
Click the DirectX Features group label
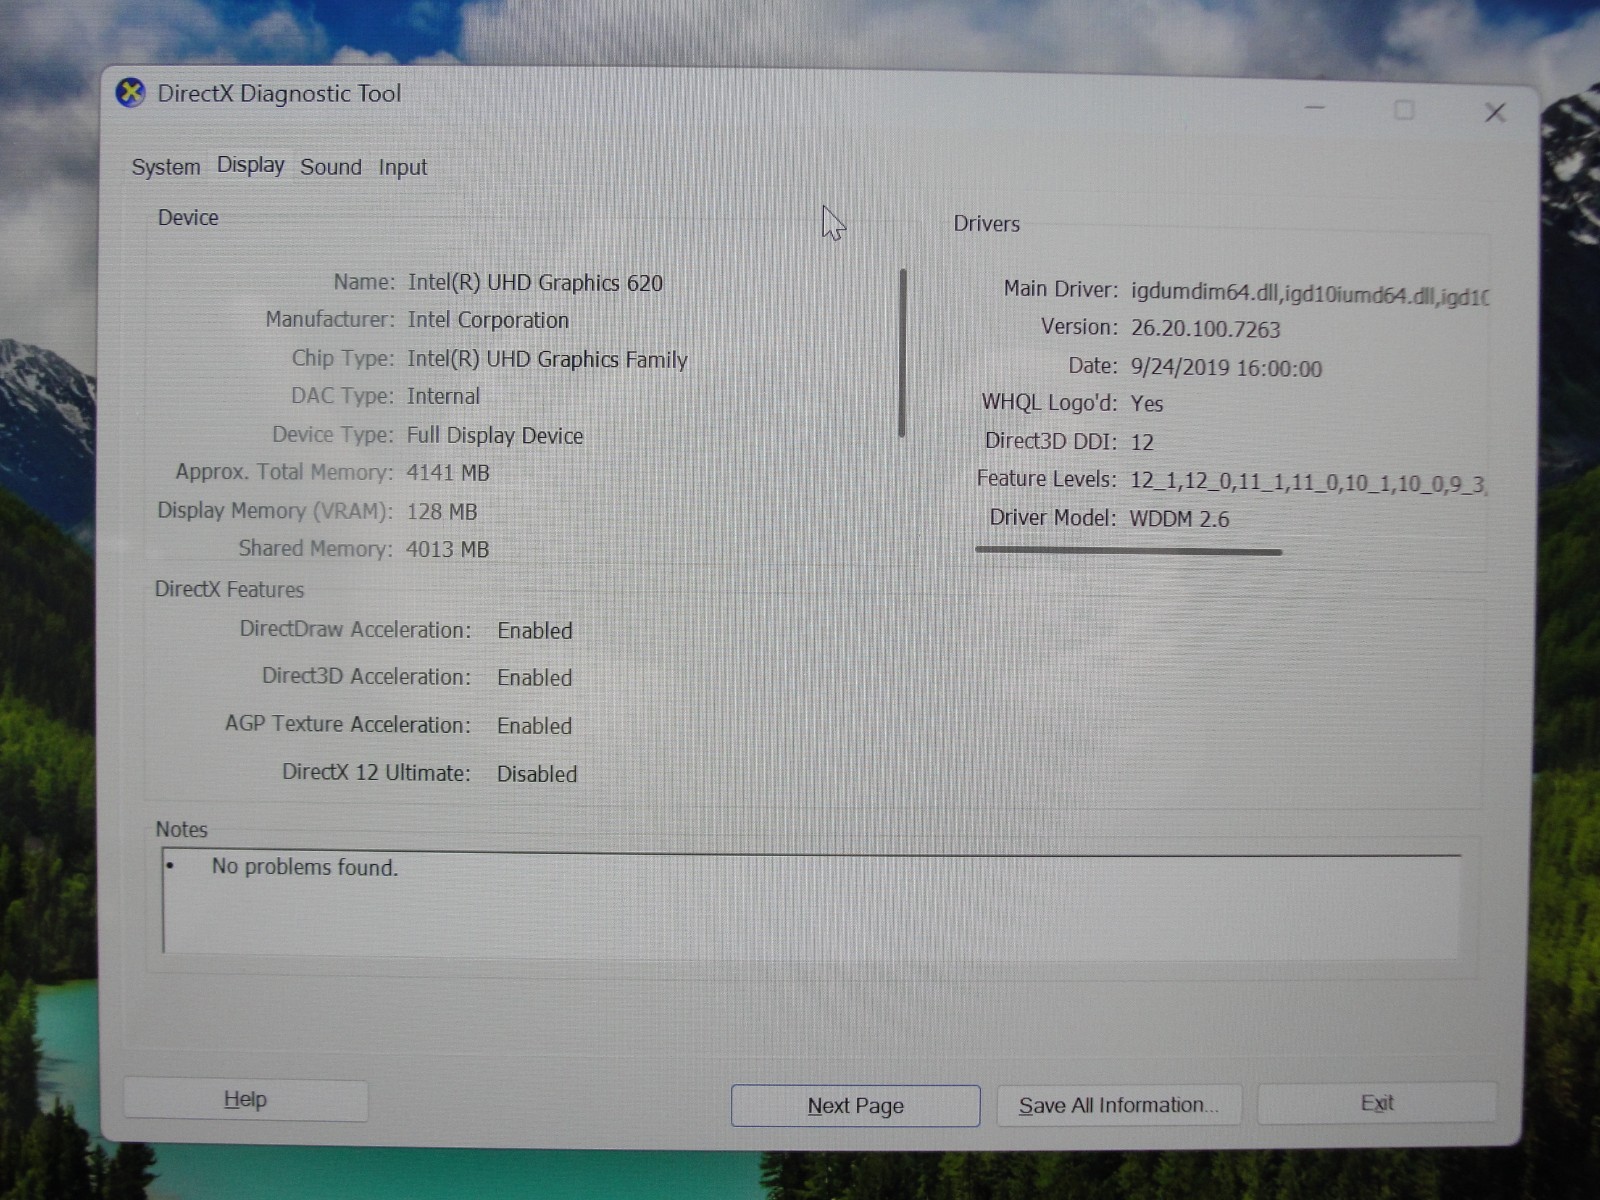point(229,590)
